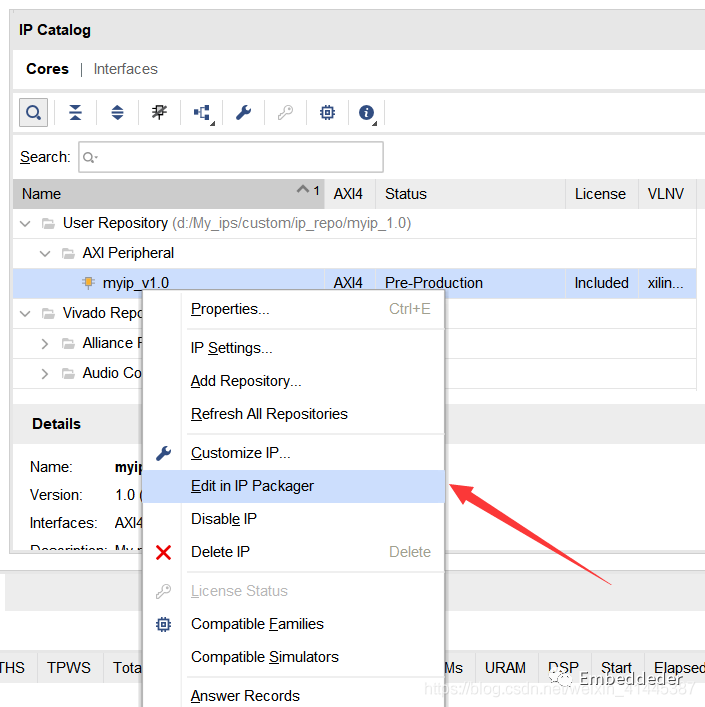Click inside the Search input field
The image size is (705, 707).
pos(235,157)
